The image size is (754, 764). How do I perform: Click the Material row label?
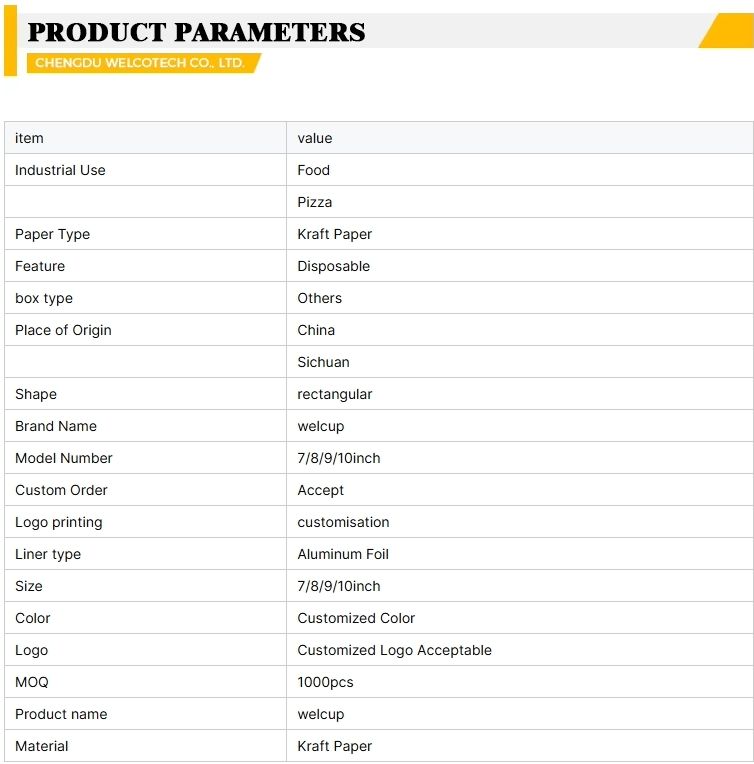pos(42,746)
